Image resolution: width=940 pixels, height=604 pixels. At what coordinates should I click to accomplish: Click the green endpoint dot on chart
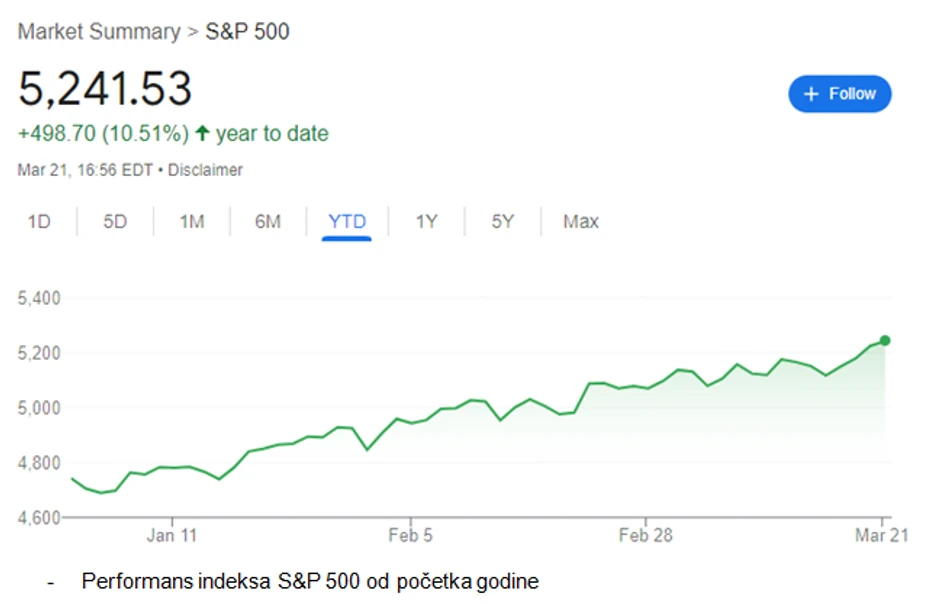pyautogui.click(x=884, y=341)
